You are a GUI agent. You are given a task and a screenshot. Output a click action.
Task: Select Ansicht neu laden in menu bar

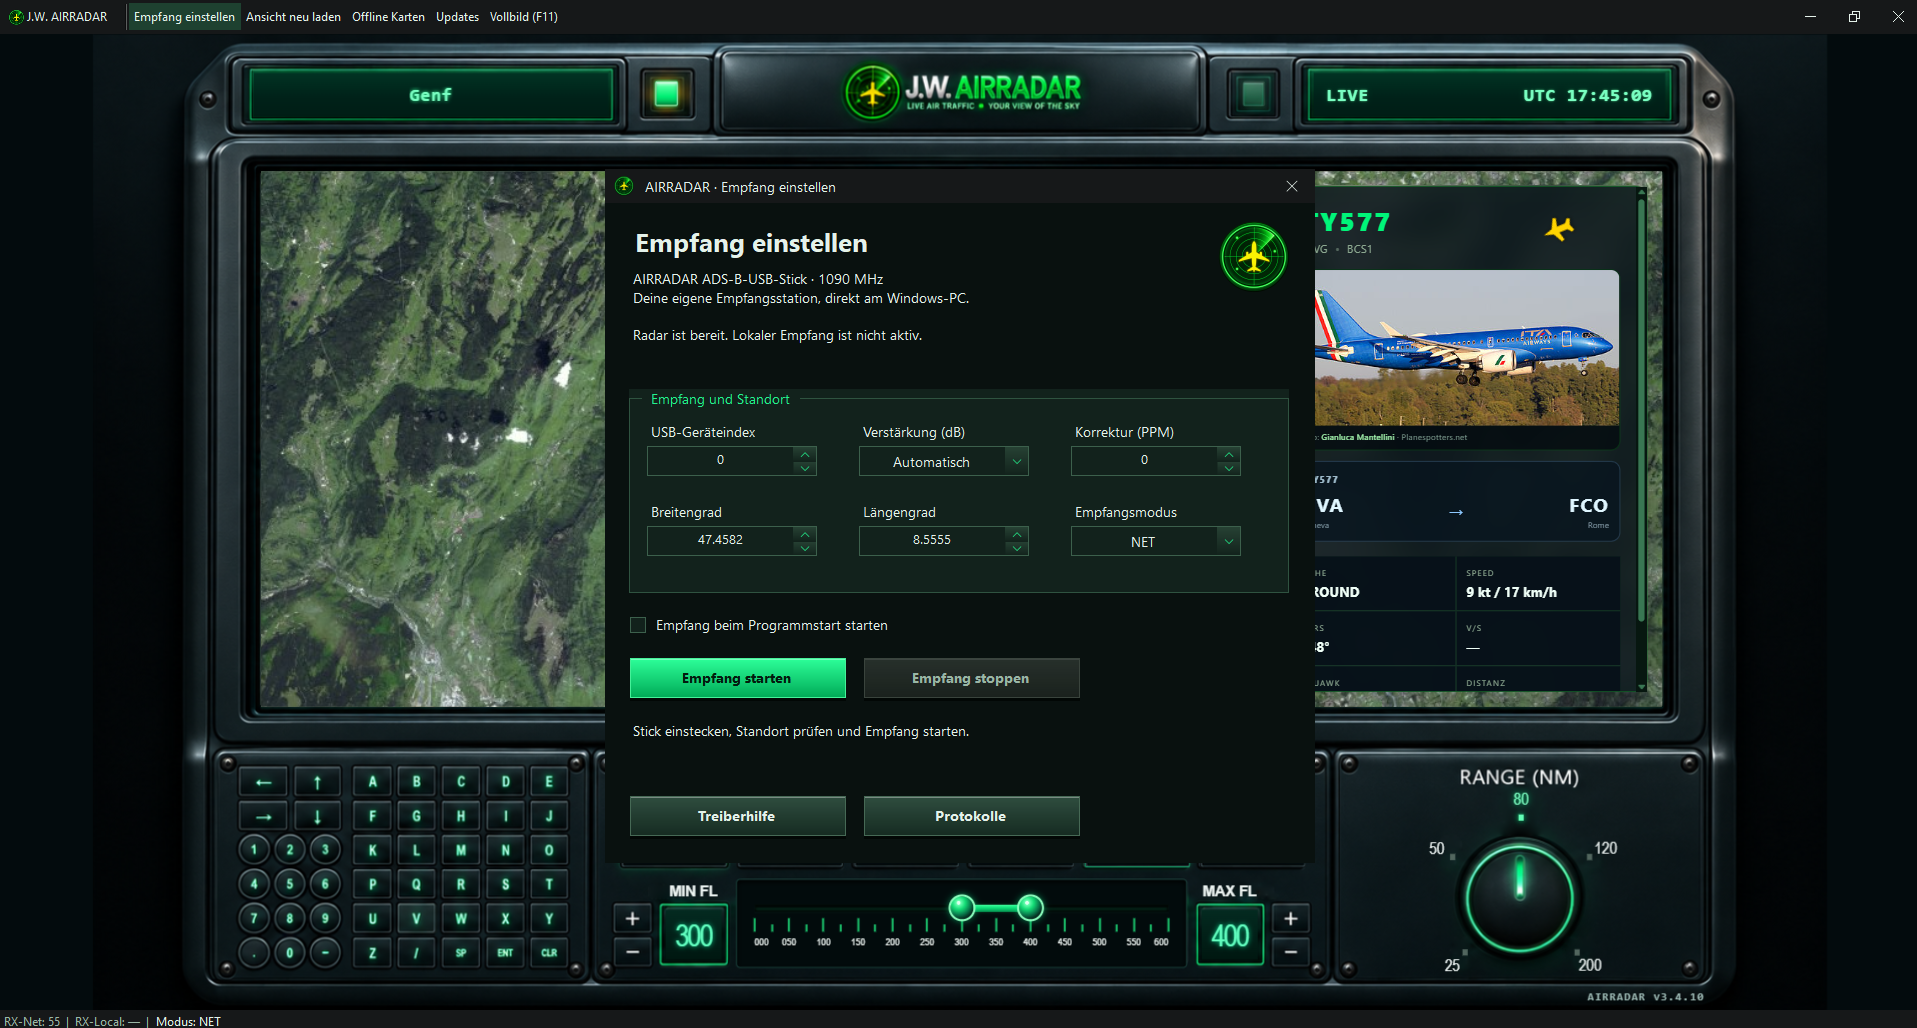click(293, 17)
